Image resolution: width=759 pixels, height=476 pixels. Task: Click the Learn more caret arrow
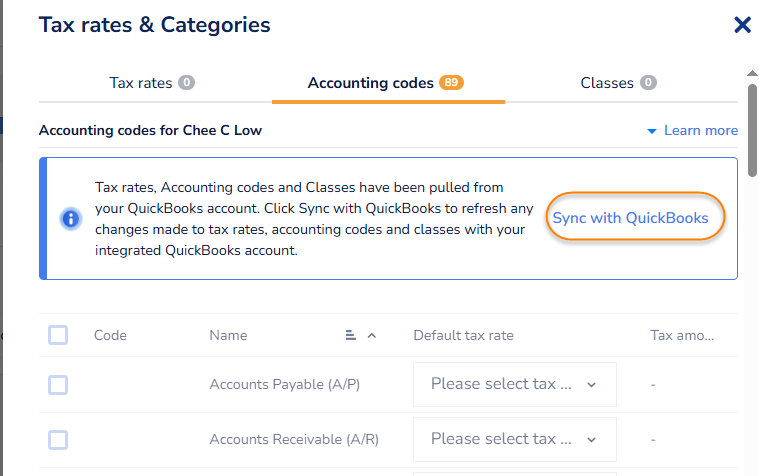pos(651,131)
